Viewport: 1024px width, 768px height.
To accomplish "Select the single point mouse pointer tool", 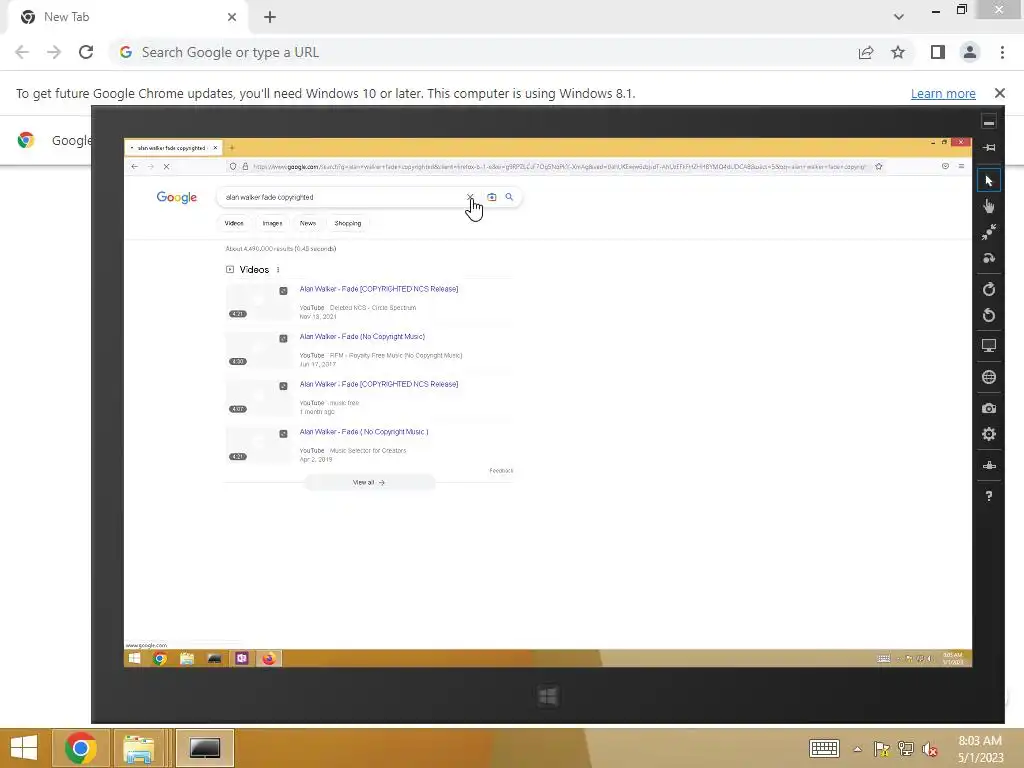I will click(x=989, y=180).
